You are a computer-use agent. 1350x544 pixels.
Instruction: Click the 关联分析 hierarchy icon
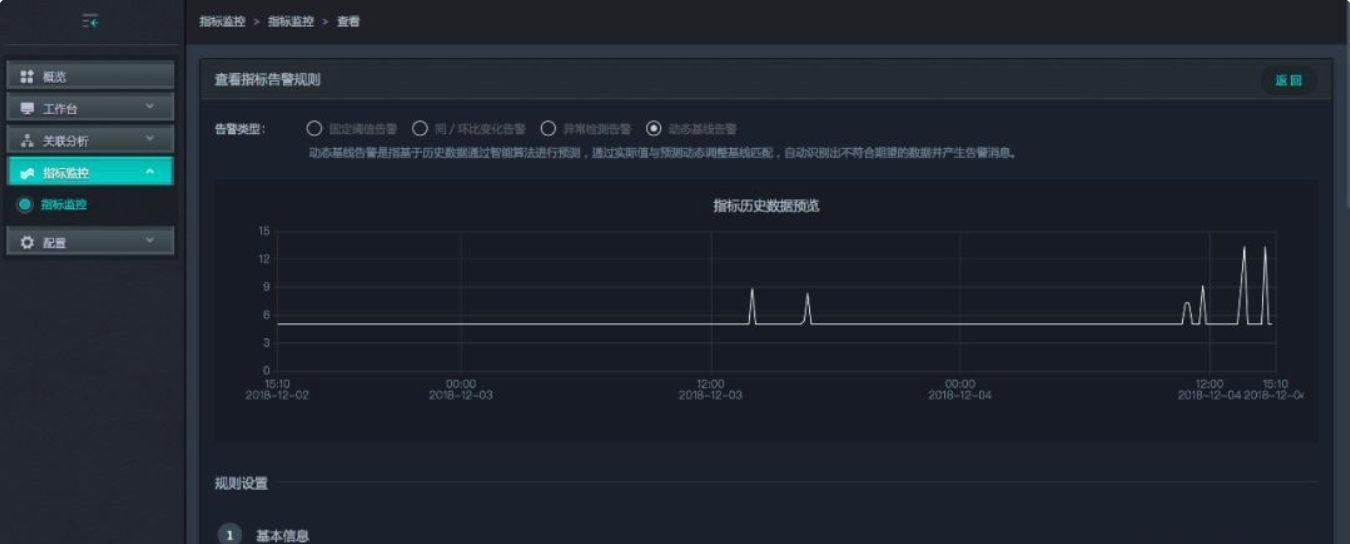pos(27,141)
